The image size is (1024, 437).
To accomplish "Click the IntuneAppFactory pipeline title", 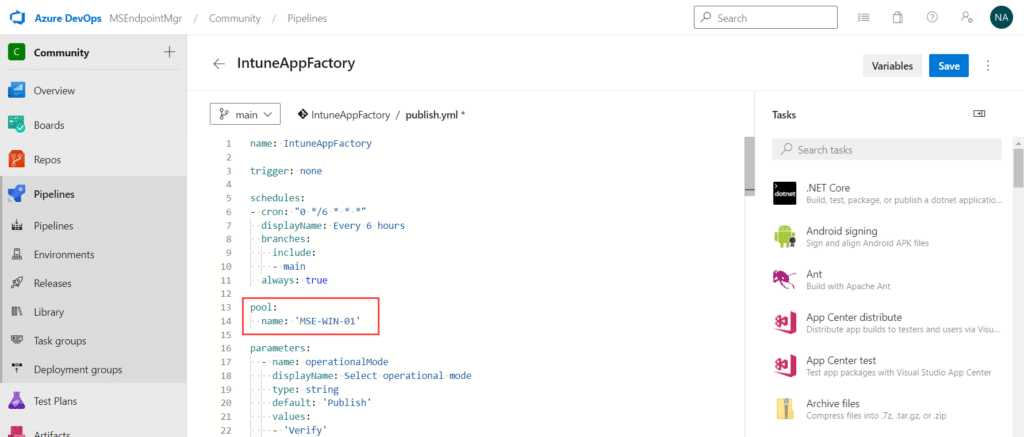I will tap(296, 63).
